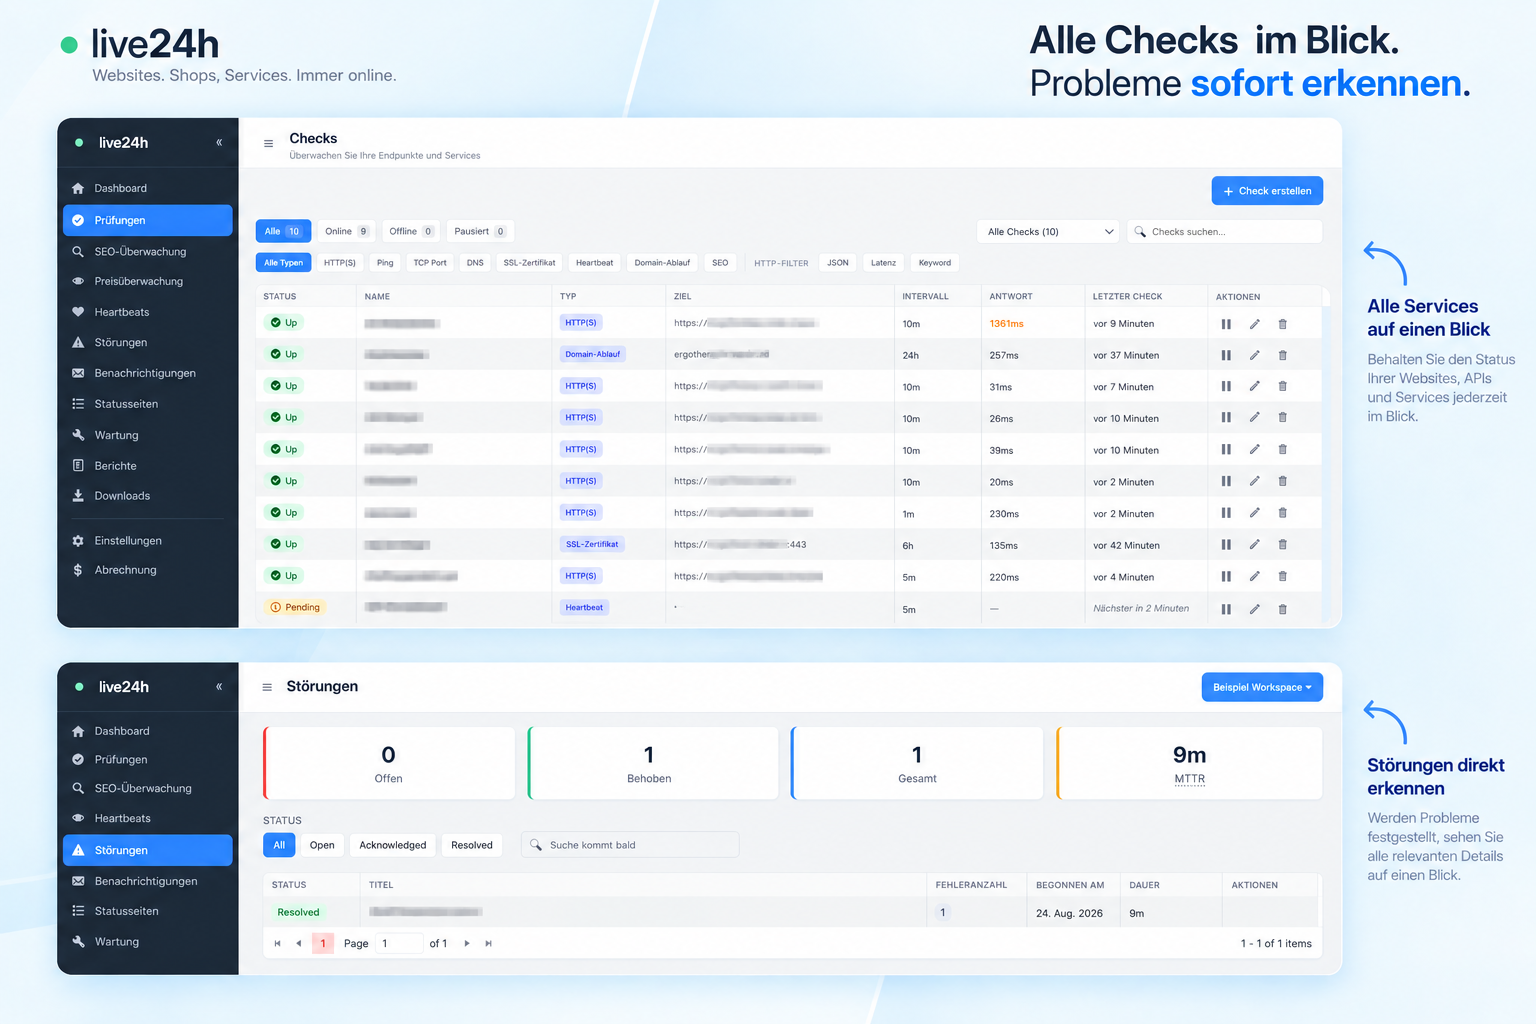Go to next page of incidents table
This screenshot has height=1024, width=1536.
[467, 943]
